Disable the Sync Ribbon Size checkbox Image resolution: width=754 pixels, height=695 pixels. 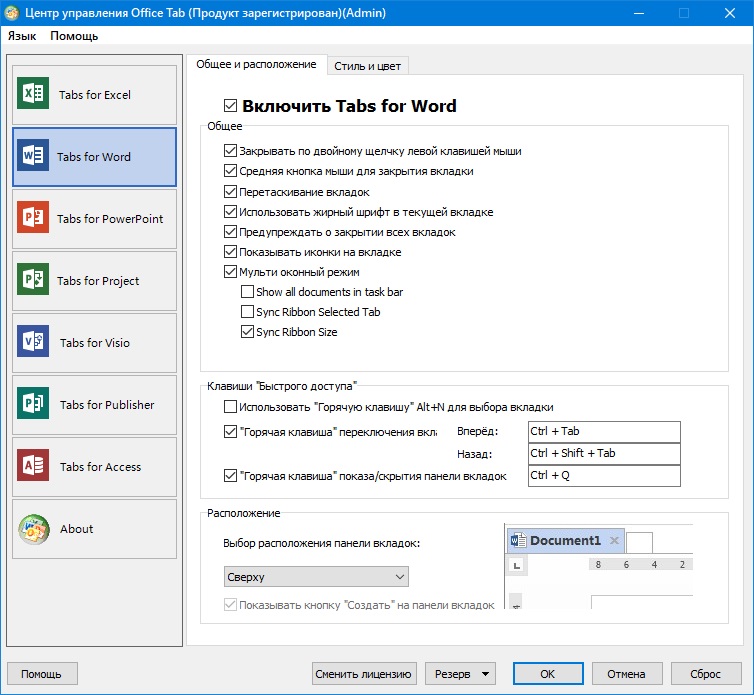(x=248, y=332)
